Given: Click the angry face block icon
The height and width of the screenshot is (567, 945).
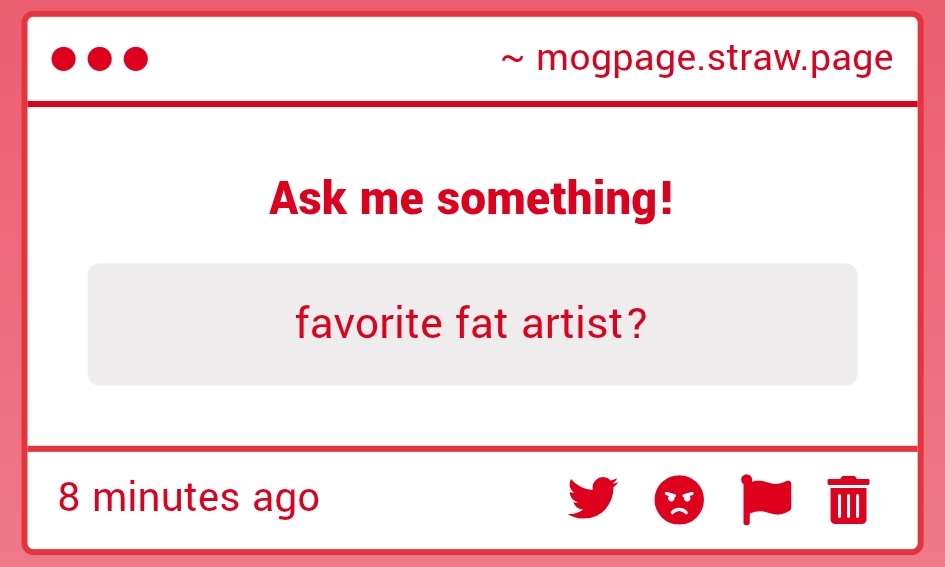Looking at the screenshot, I should click(x=679, y=499).
